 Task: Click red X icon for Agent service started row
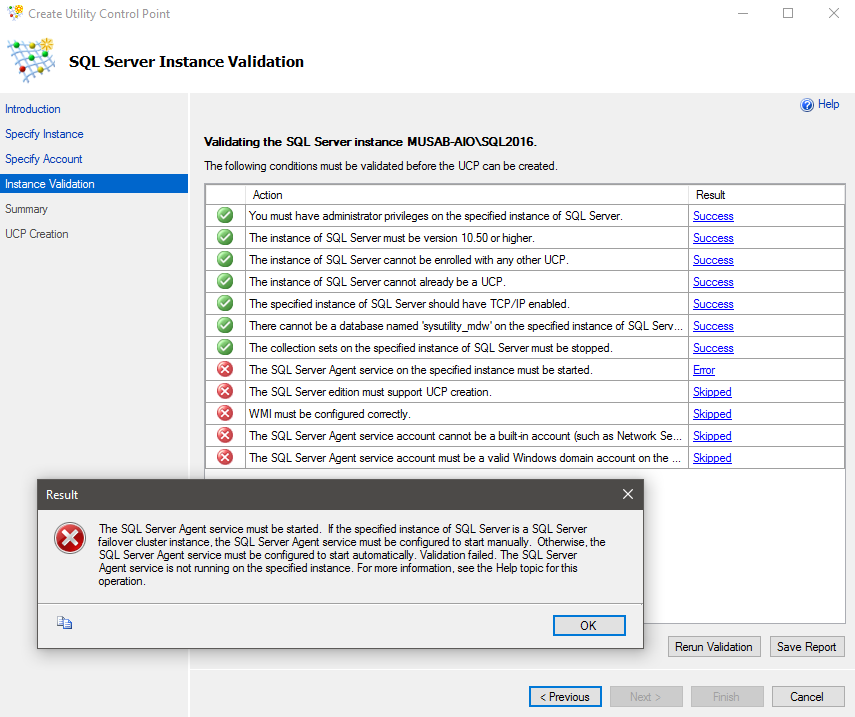tap(225, 370)
